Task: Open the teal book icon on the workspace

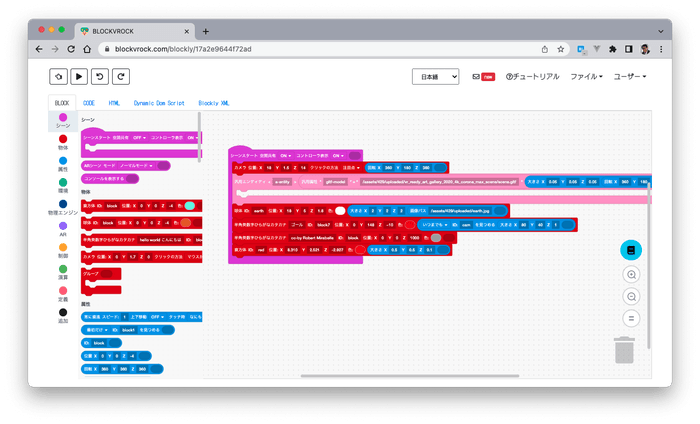Action: [x=629, y=249]
